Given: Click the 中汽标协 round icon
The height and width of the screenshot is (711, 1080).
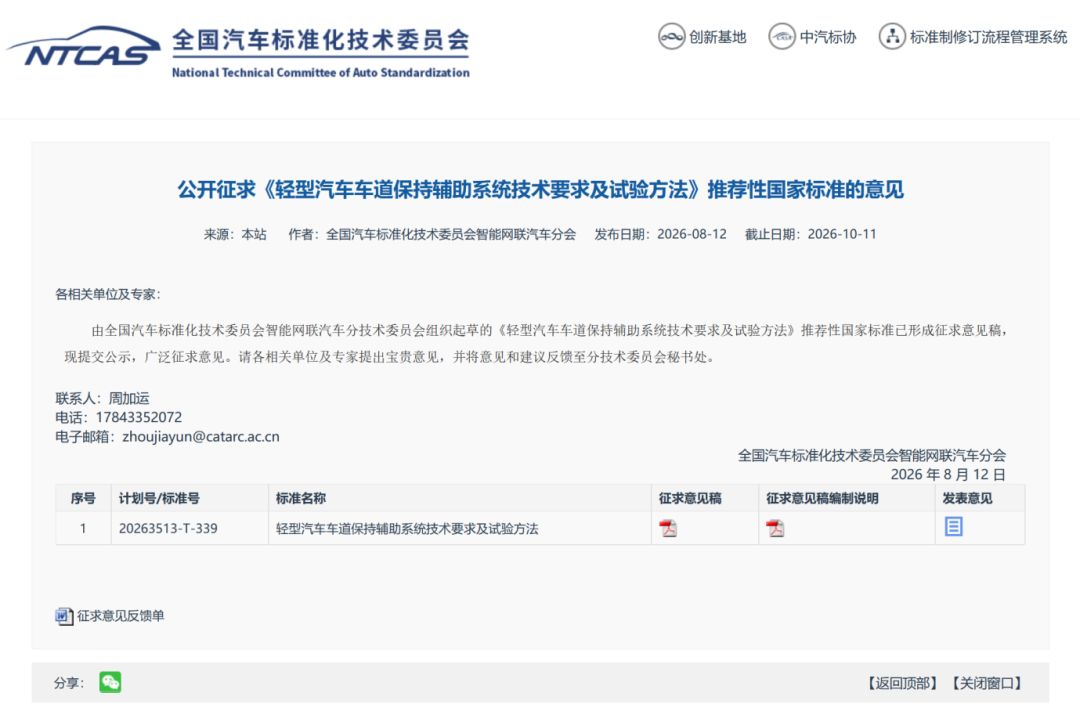Looking at the screenshot, I should coord(782,37).
